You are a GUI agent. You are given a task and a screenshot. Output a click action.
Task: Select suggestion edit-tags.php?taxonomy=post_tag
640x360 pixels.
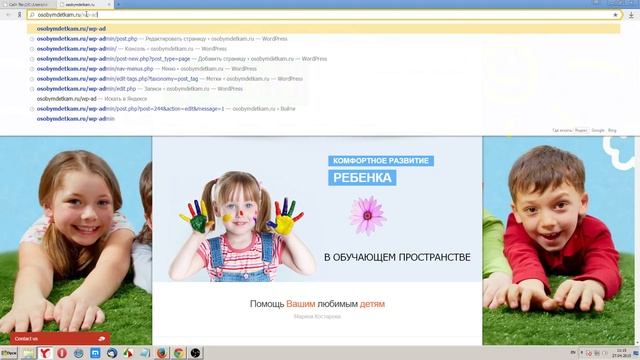coord(323,79)
